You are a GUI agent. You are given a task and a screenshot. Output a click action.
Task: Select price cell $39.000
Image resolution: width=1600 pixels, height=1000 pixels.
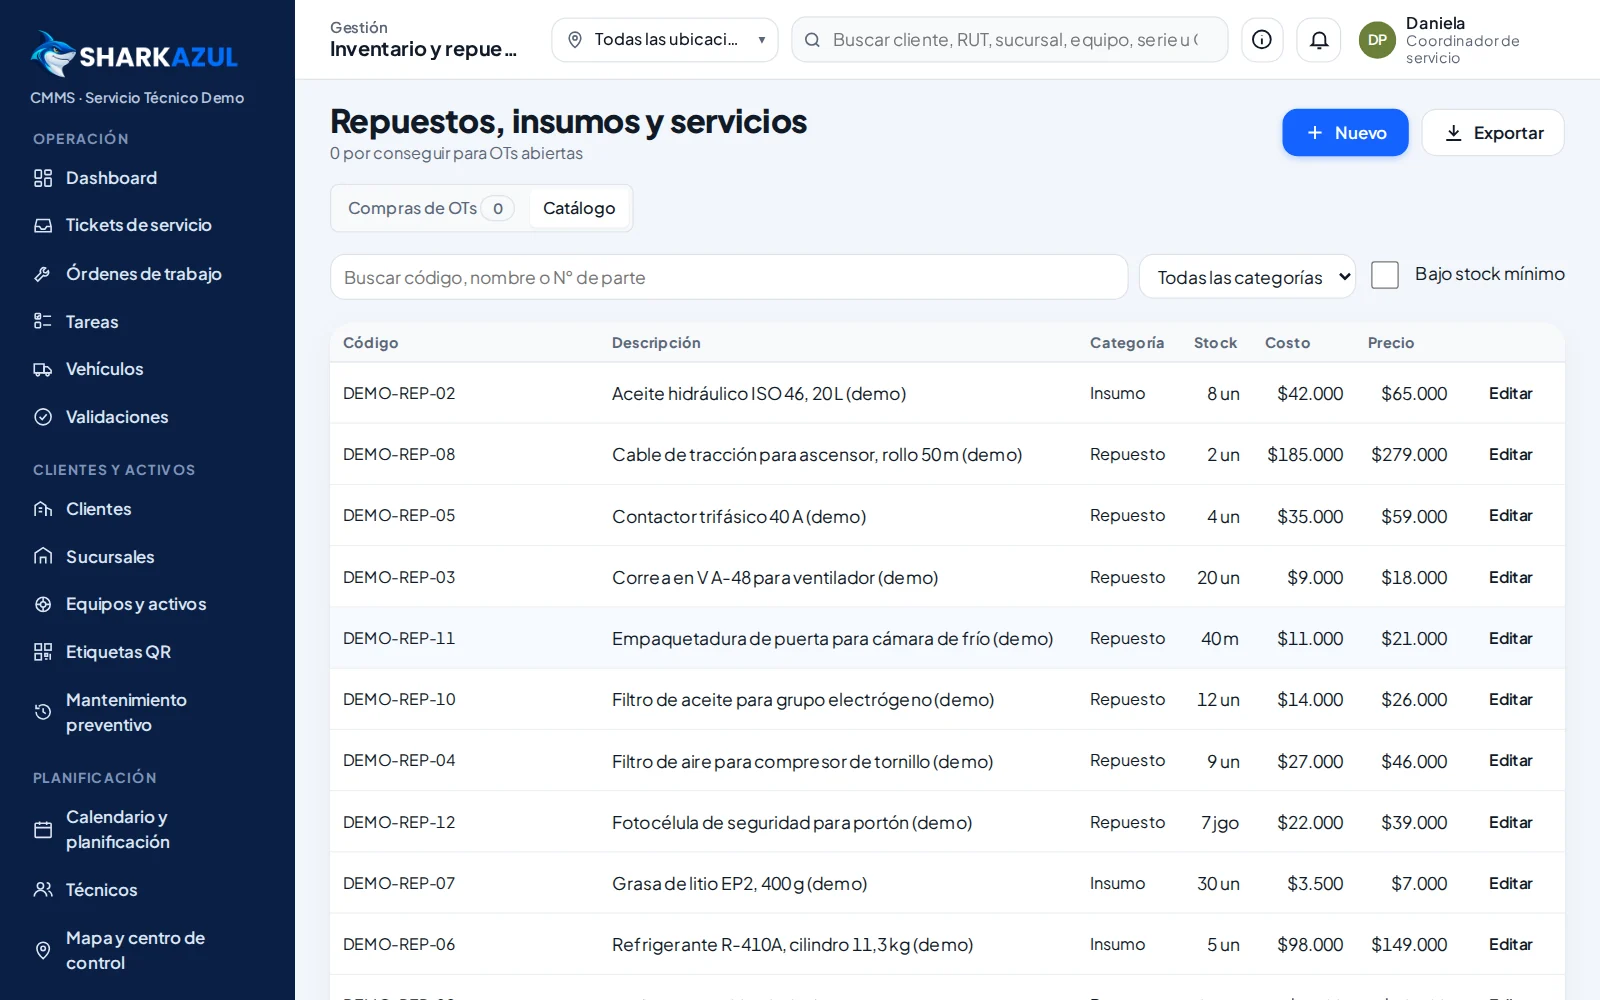point(1414,822)
